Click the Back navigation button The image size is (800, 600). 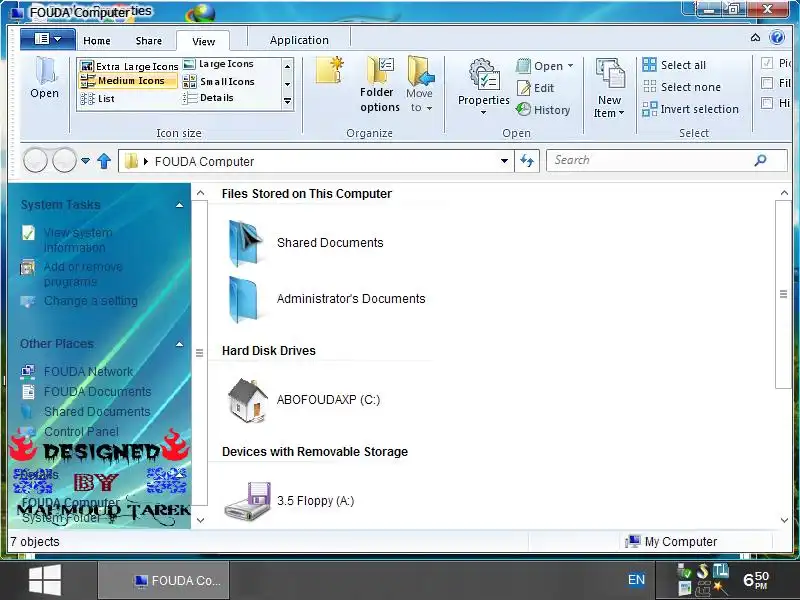coord(35,161)
